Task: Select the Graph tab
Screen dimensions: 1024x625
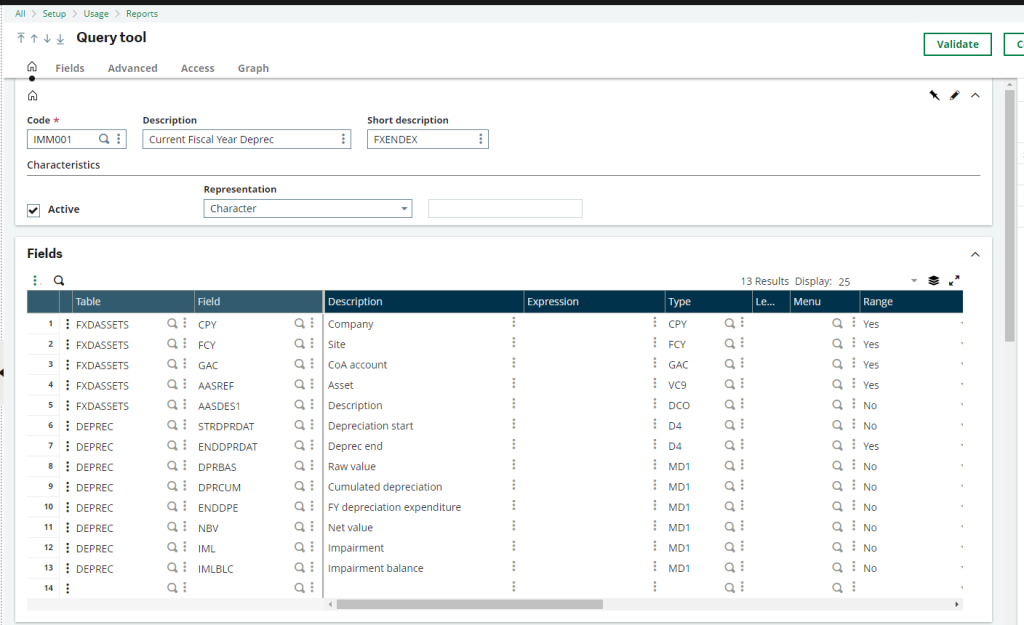Action: pyautogui.click(x=253, y=68)
